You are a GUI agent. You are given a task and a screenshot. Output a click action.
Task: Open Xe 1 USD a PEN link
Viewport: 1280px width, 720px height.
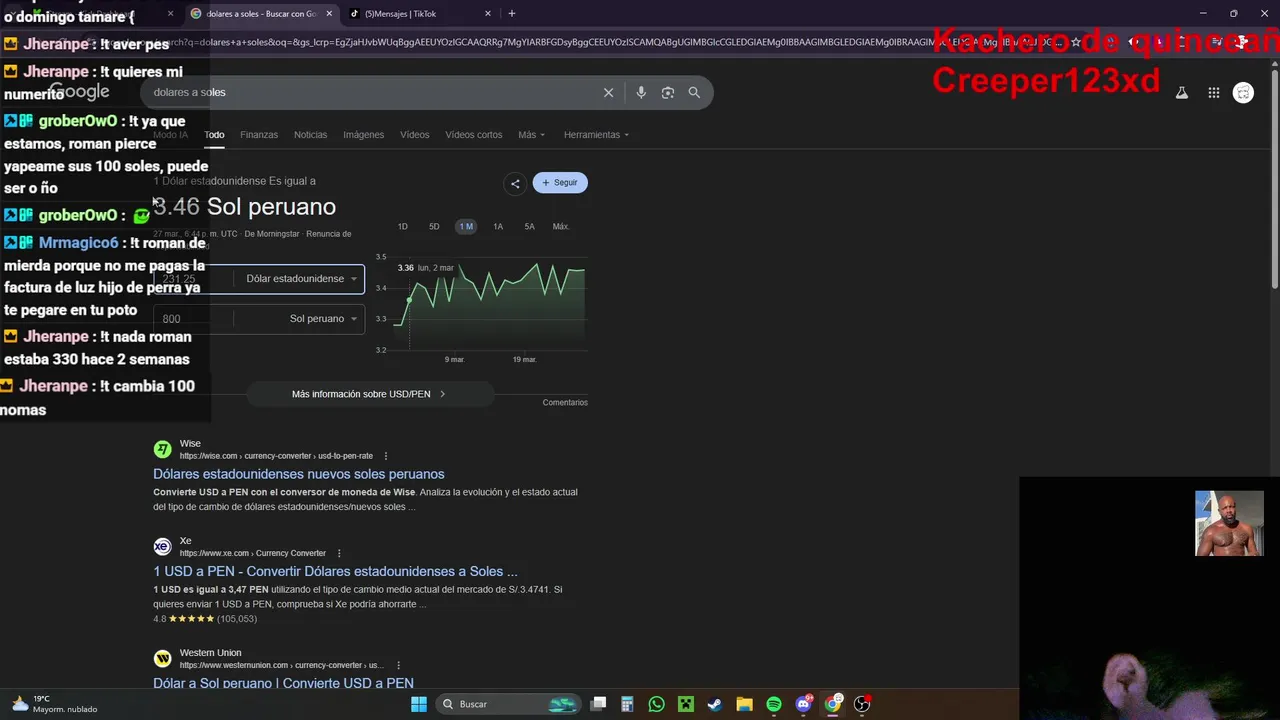pos(335,572)
